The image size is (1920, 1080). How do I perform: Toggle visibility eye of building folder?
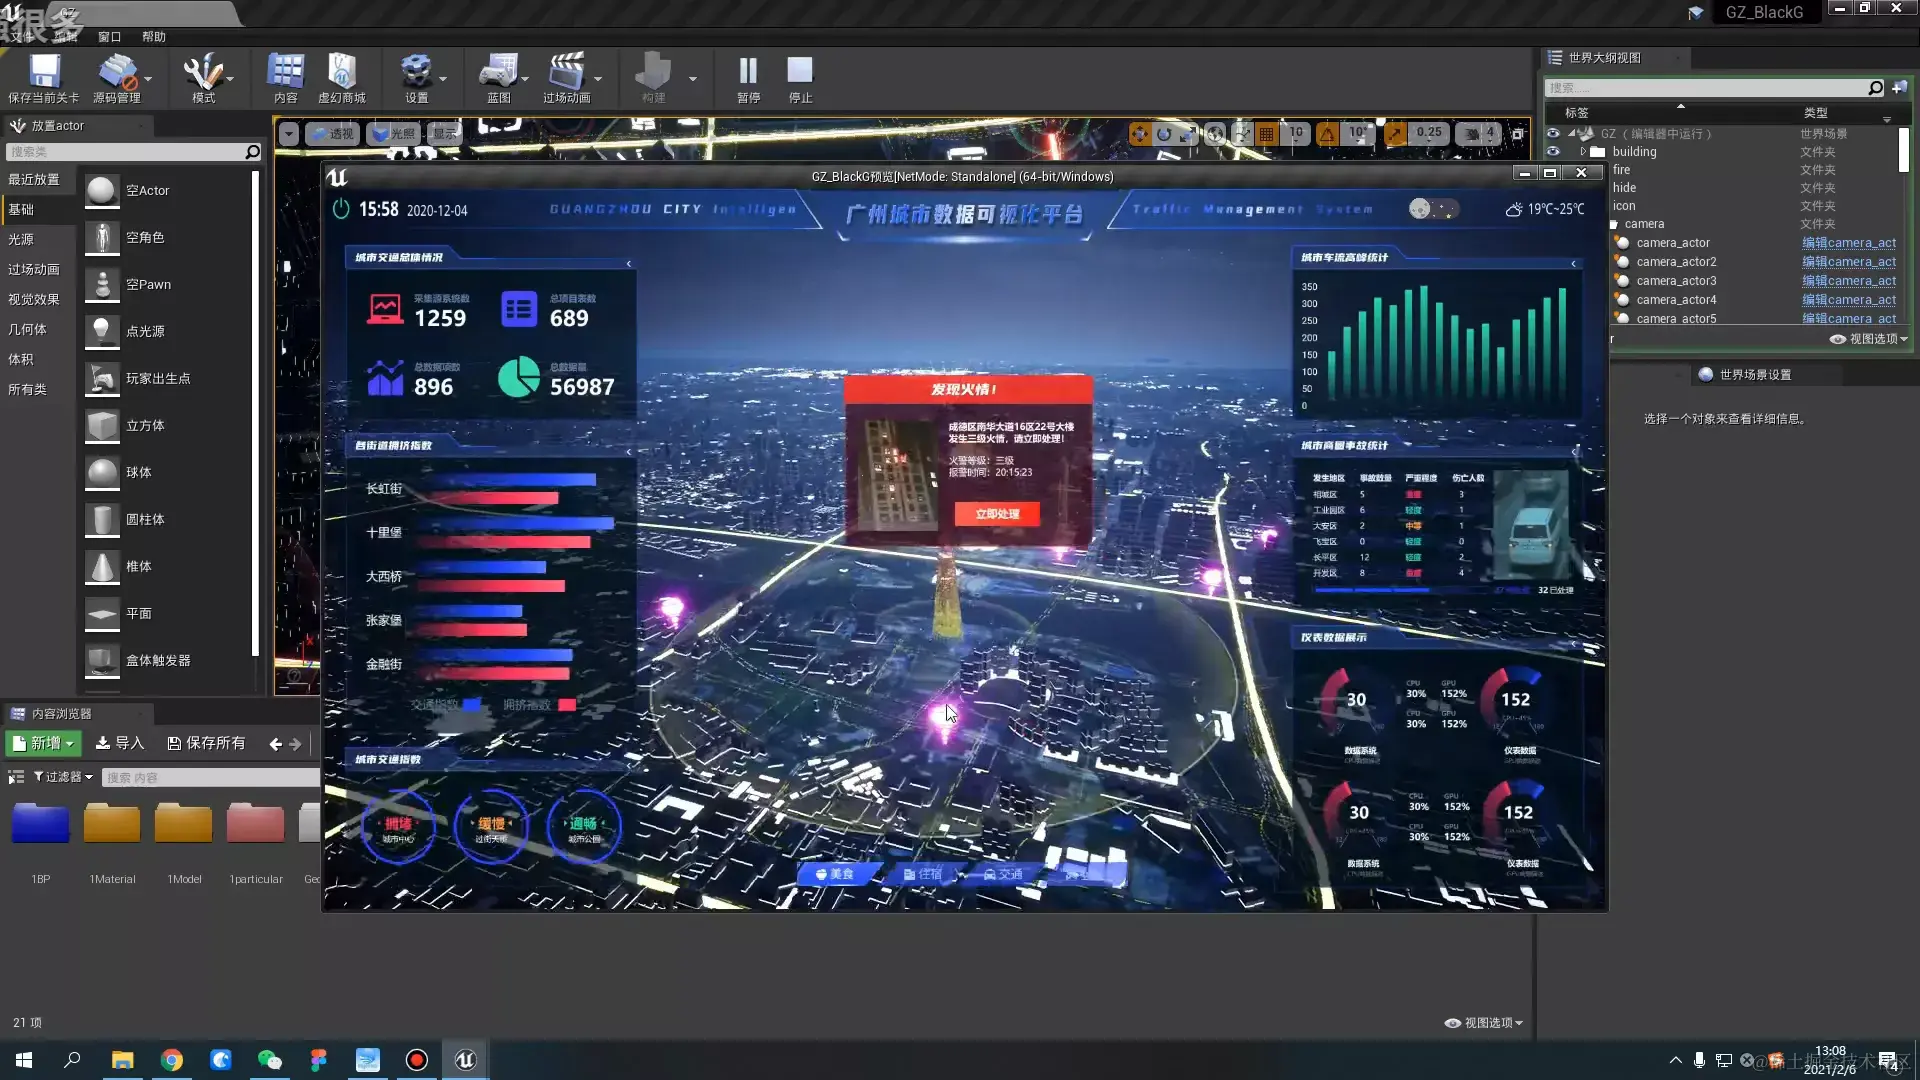(1553, 152)
